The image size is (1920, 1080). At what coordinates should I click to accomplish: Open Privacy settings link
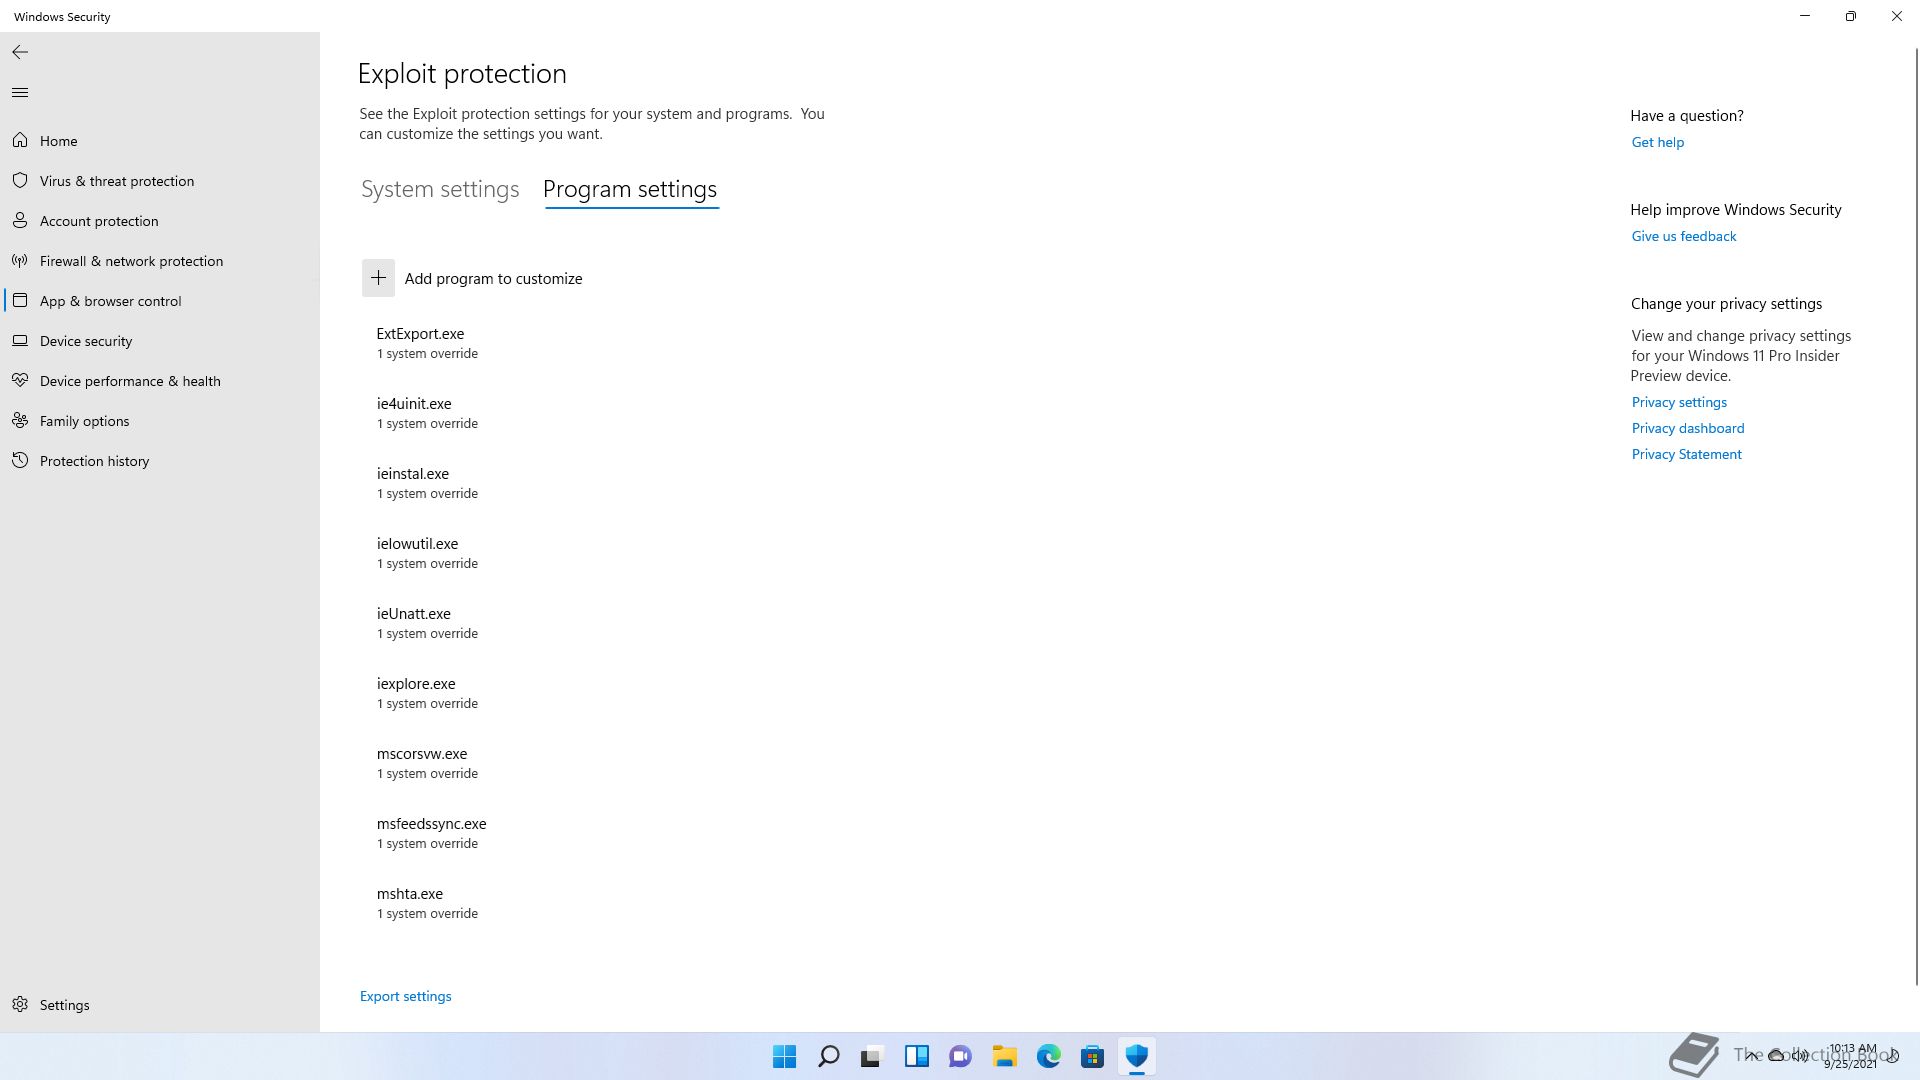tap(1679, 402)
